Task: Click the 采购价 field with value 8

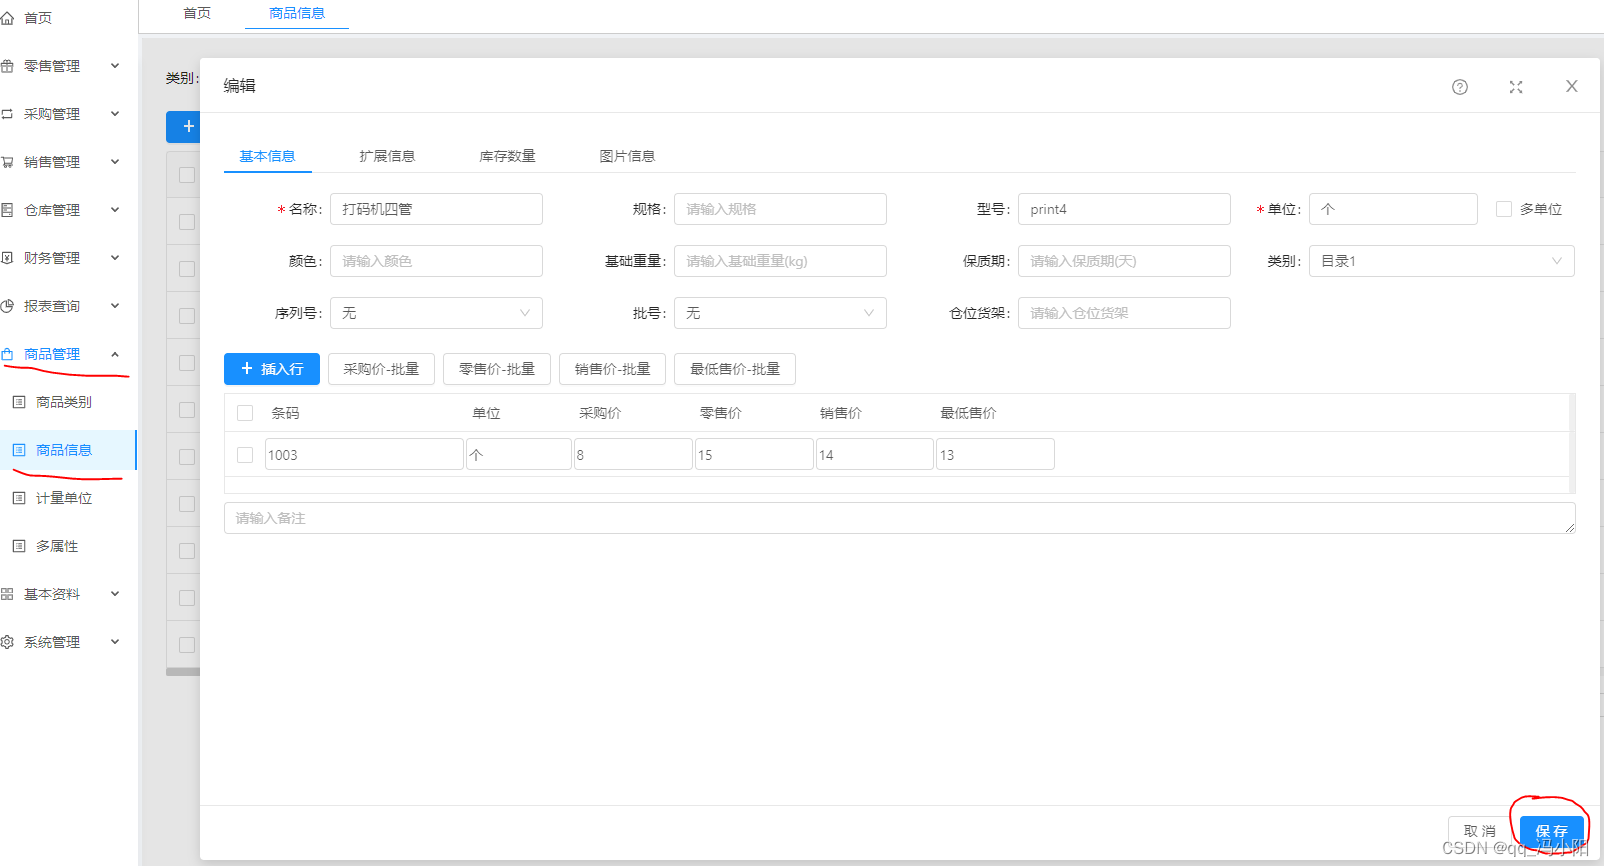Action: (x=633, y=454)
